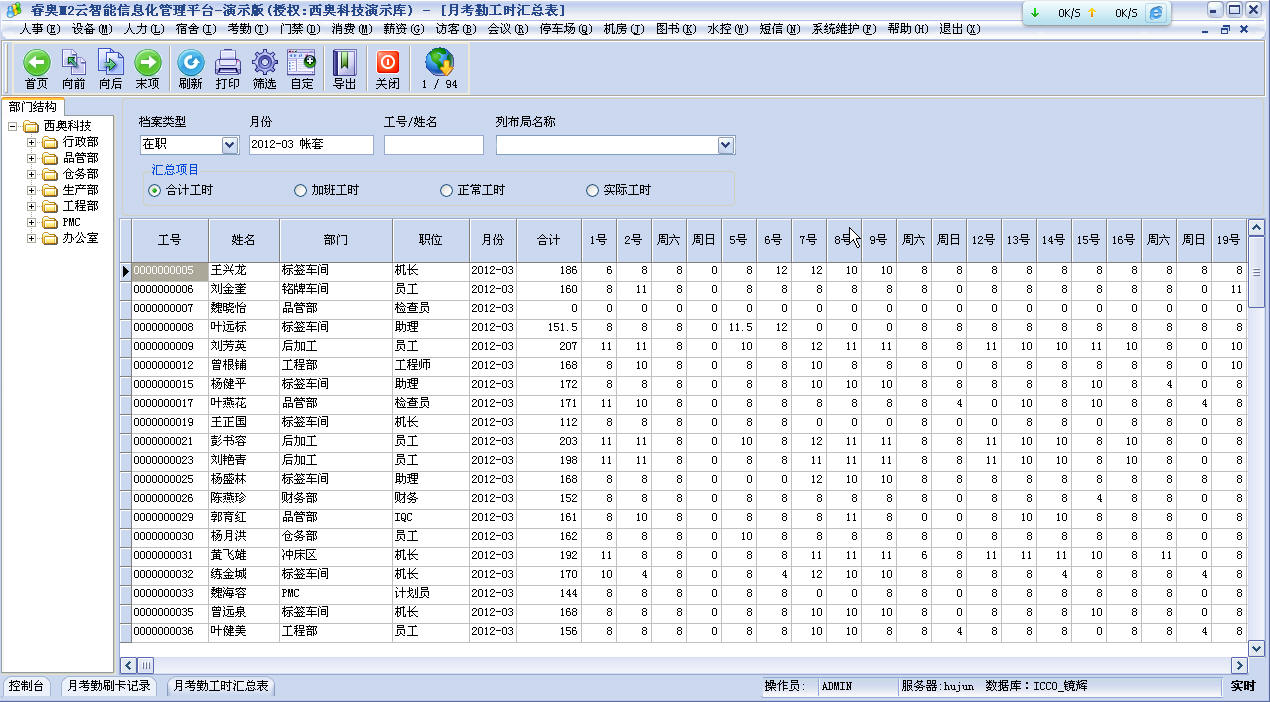Image resolution: width=1270 pixels, height=702 pixels.
Task: Click the 合计 column header
Action: pos(548,240)
